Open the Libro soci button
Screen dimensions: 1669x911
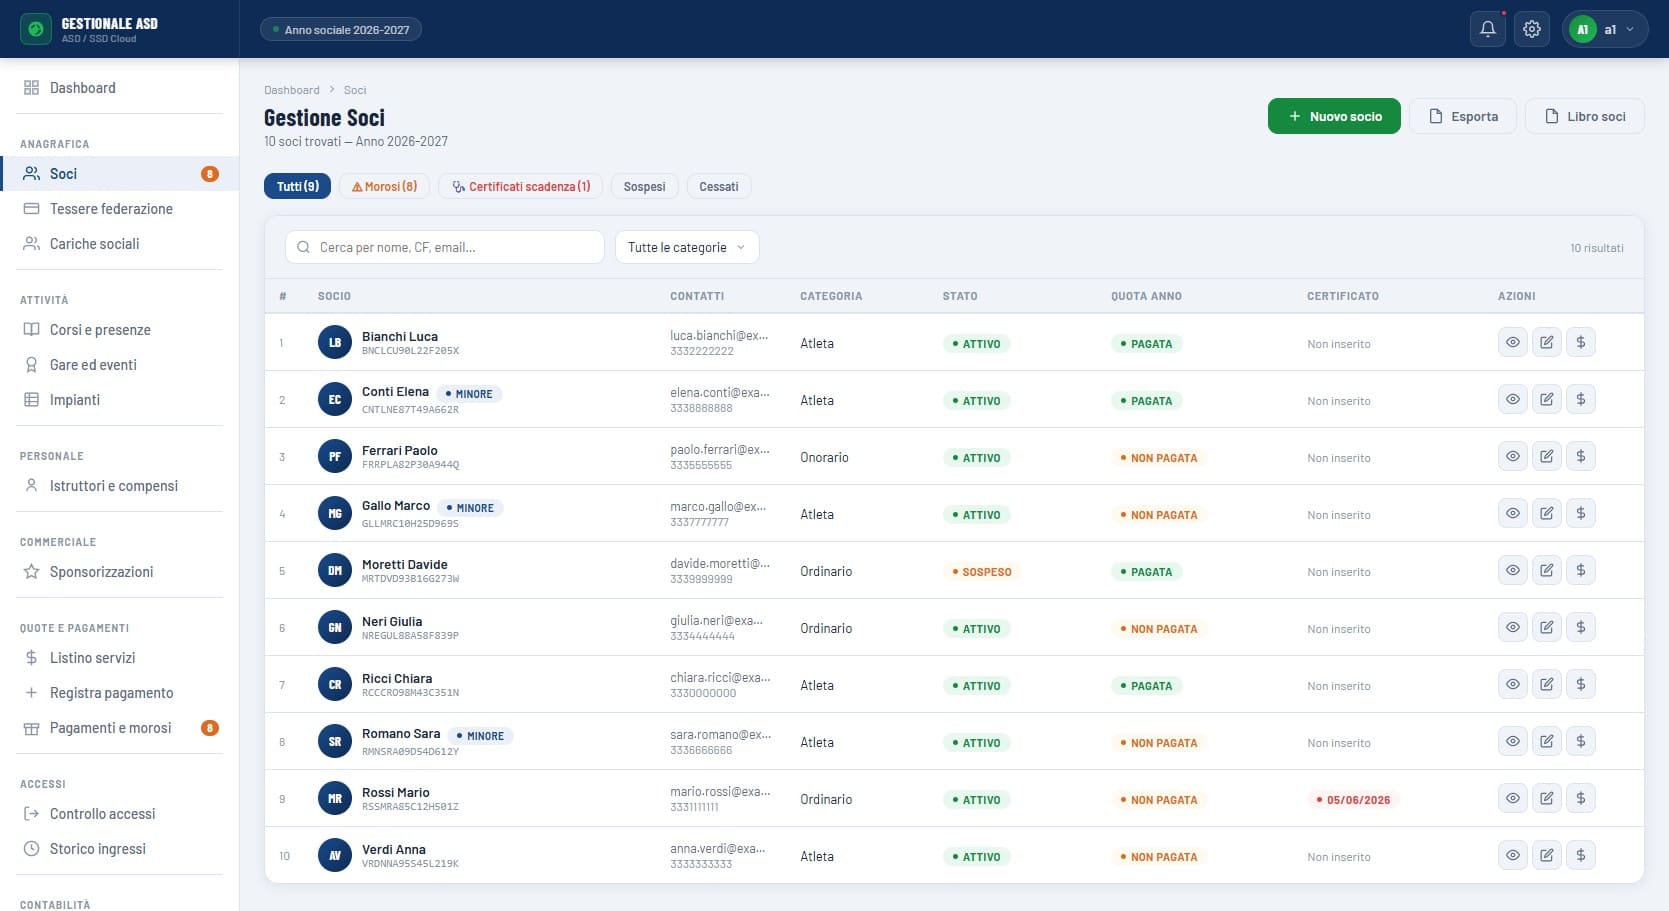(1585, 116)
